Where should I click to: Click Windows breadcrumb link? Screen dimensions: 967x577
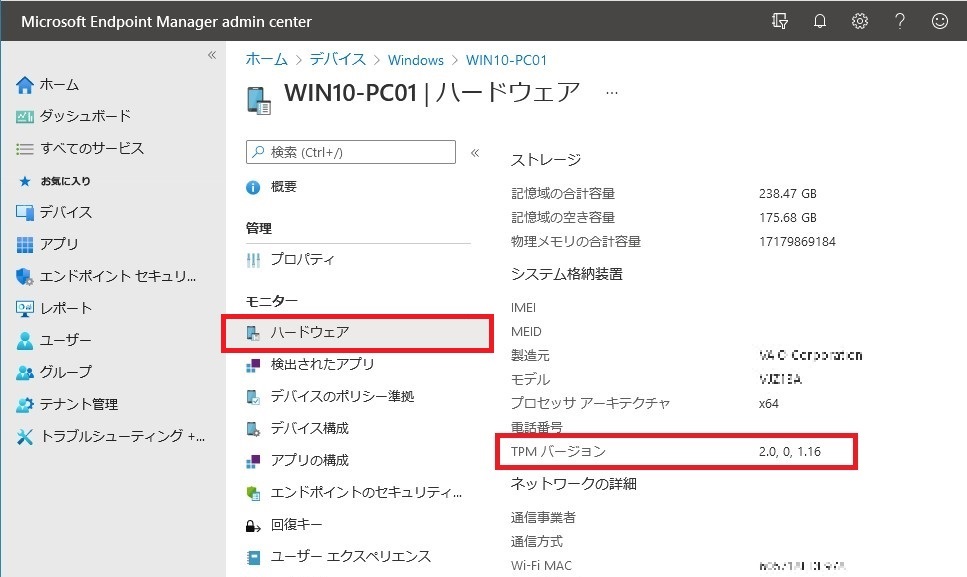(x=416, y=60)
